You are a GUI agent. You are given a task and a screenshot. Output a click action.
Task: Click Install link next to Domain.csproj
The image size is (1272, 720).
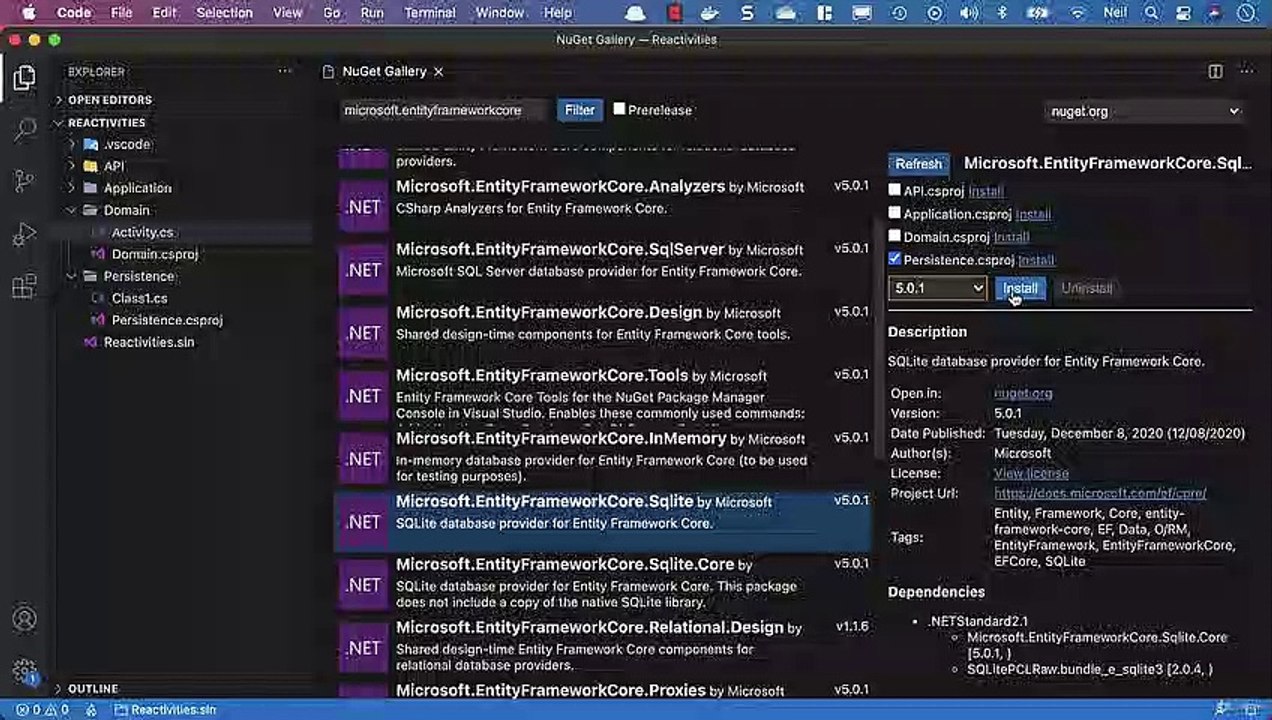(1011, 237)
